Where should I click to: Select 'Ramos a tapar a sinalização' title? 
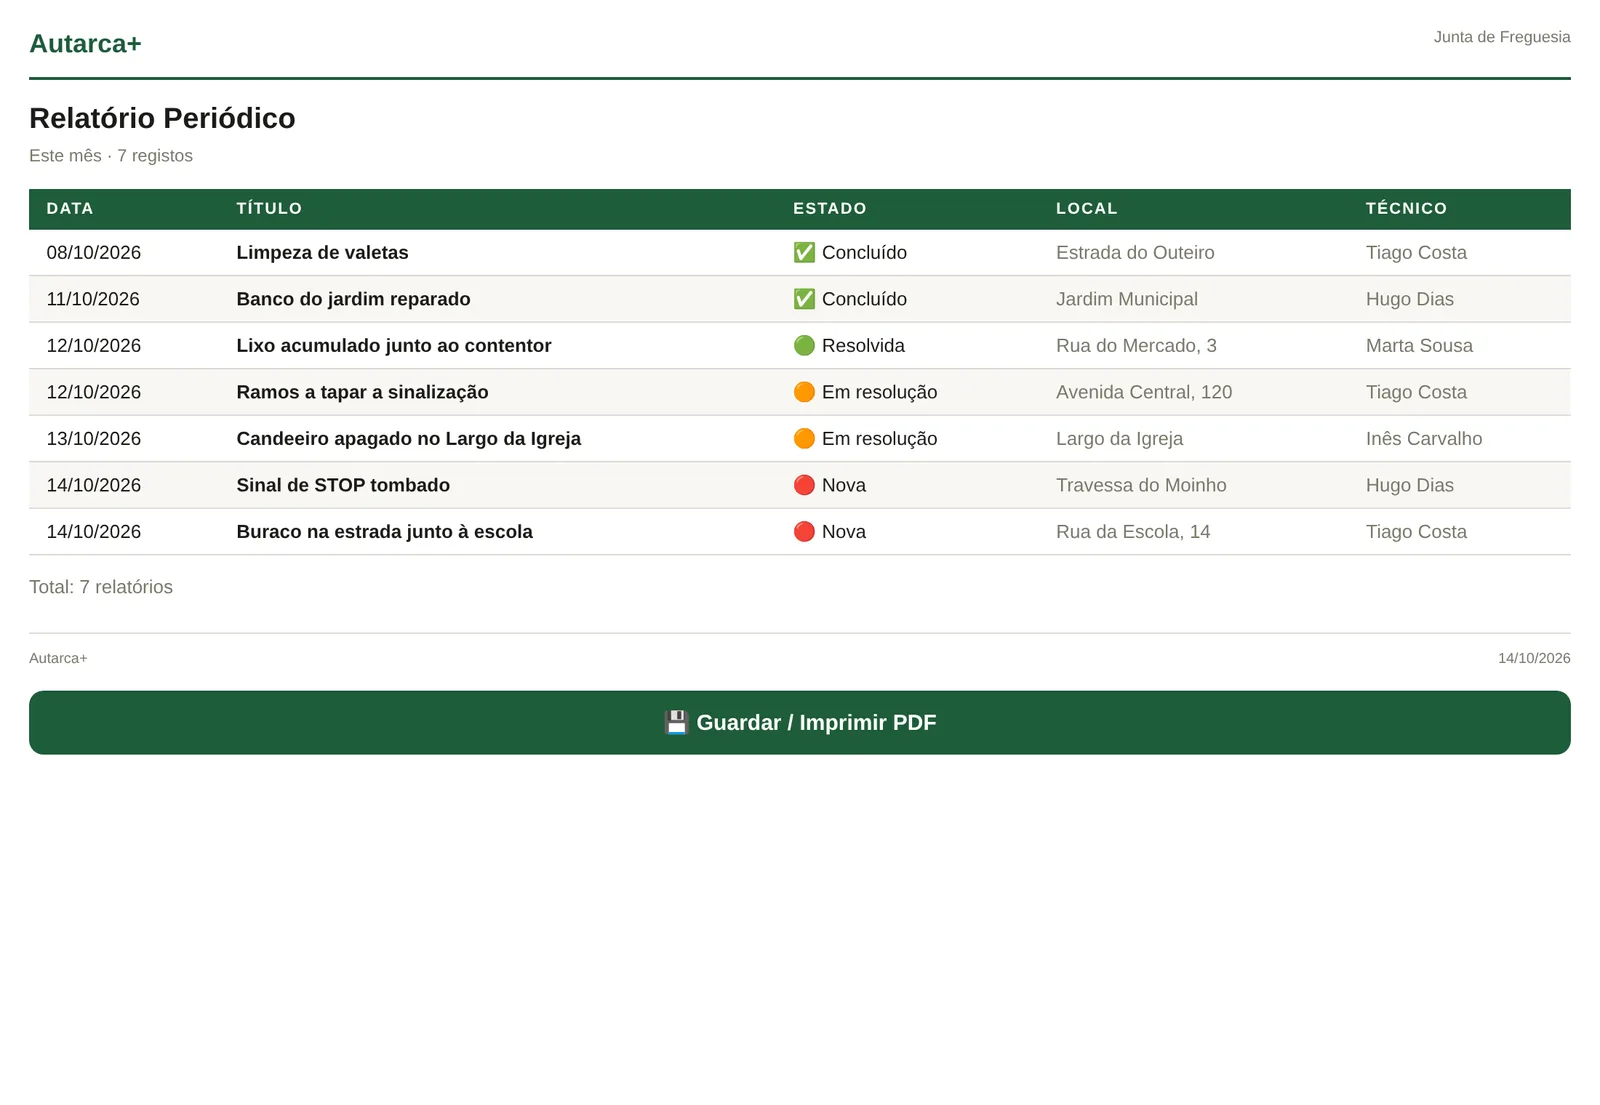[362, 392]
